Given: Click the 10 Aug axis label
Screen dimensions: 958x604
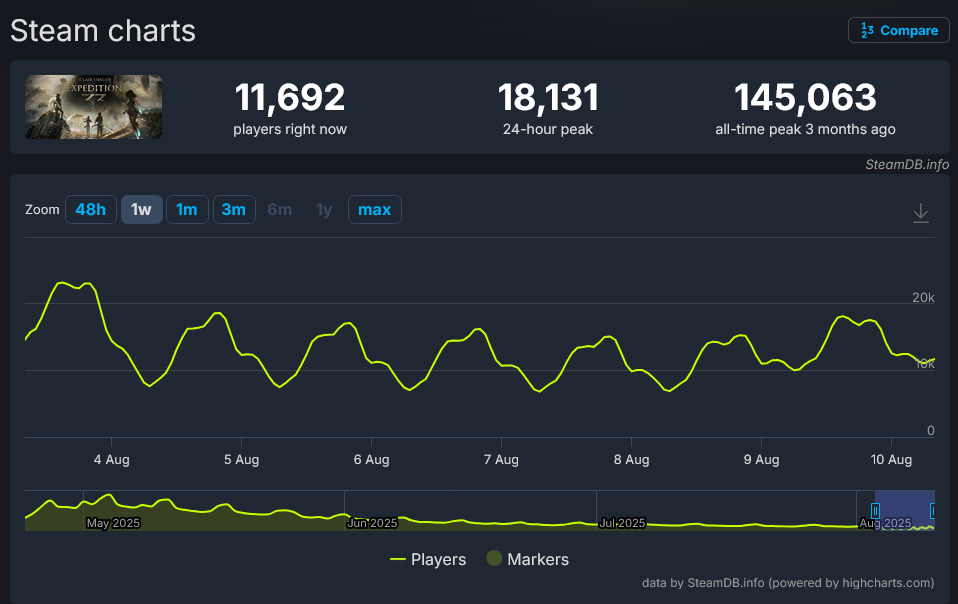Looking at the screenshot, I should pos(891,459).
